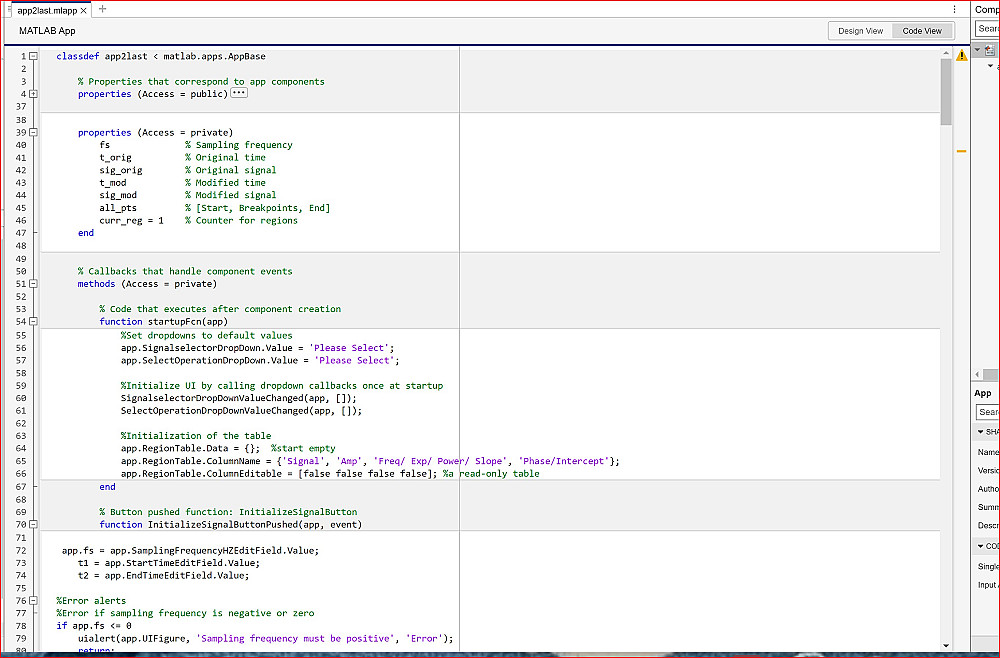Click the 'function startupFcn(app)' line

pyautogui.click(x=163, y=321)
